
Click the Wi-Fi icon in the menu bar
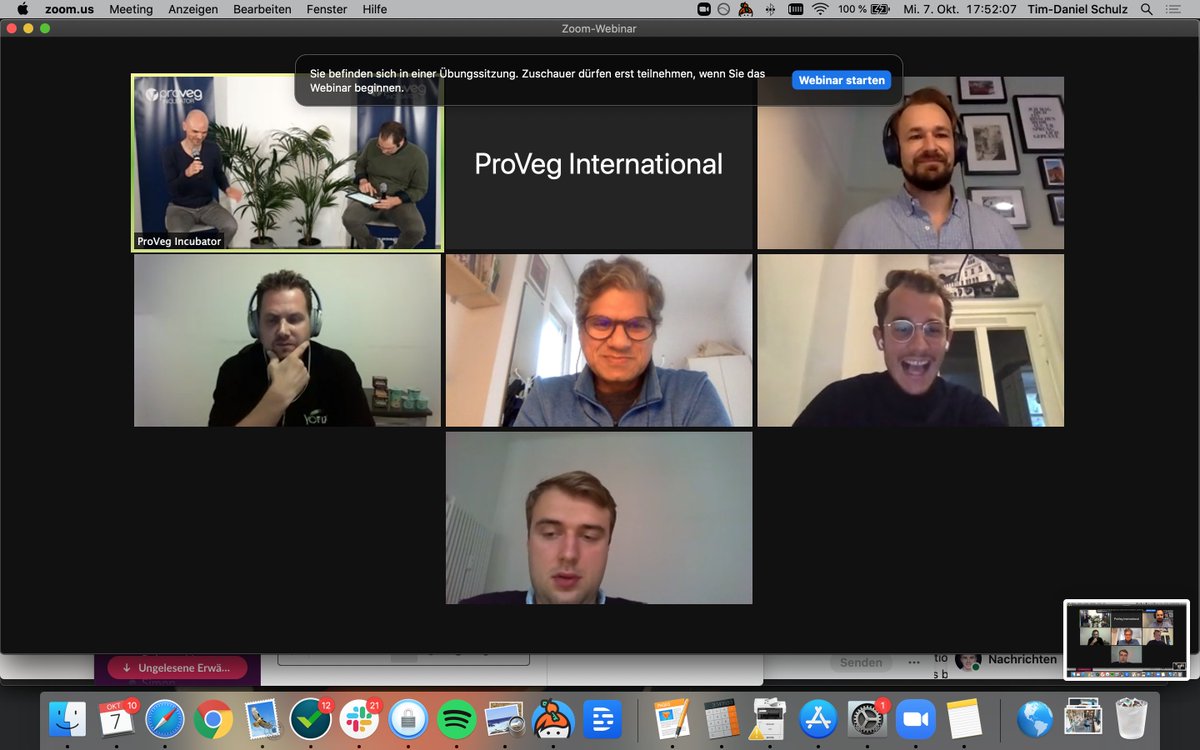coord(820,9)
